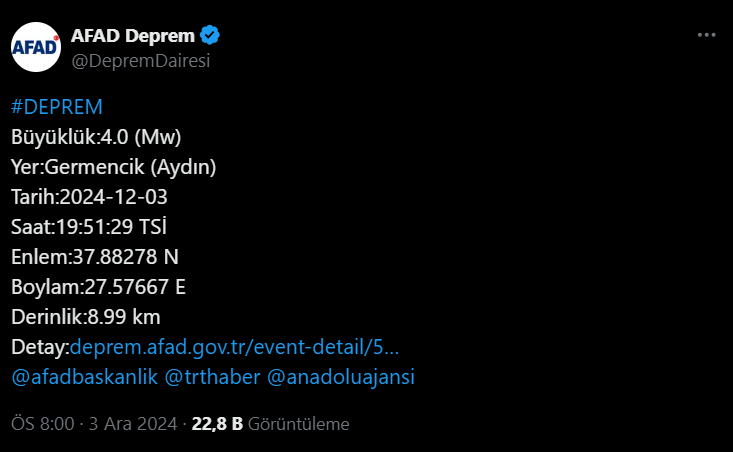Open the 22,8 B Görüntüleme view count
This screenshot has width=733, height=452.
[x=270, y=424]
